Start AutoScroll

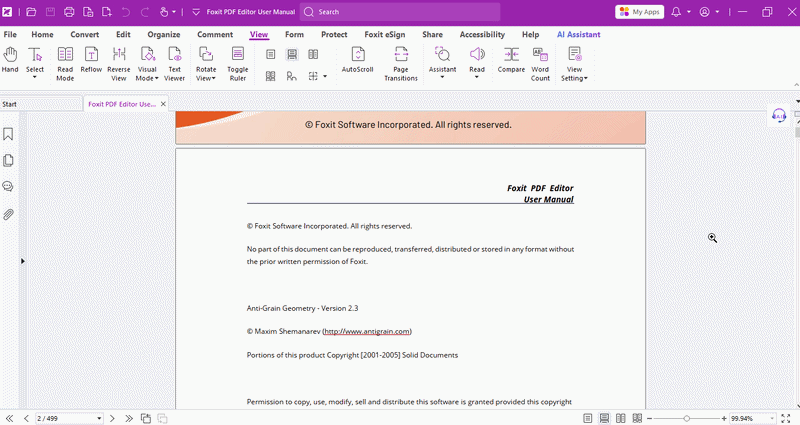[x=358, y=60]
